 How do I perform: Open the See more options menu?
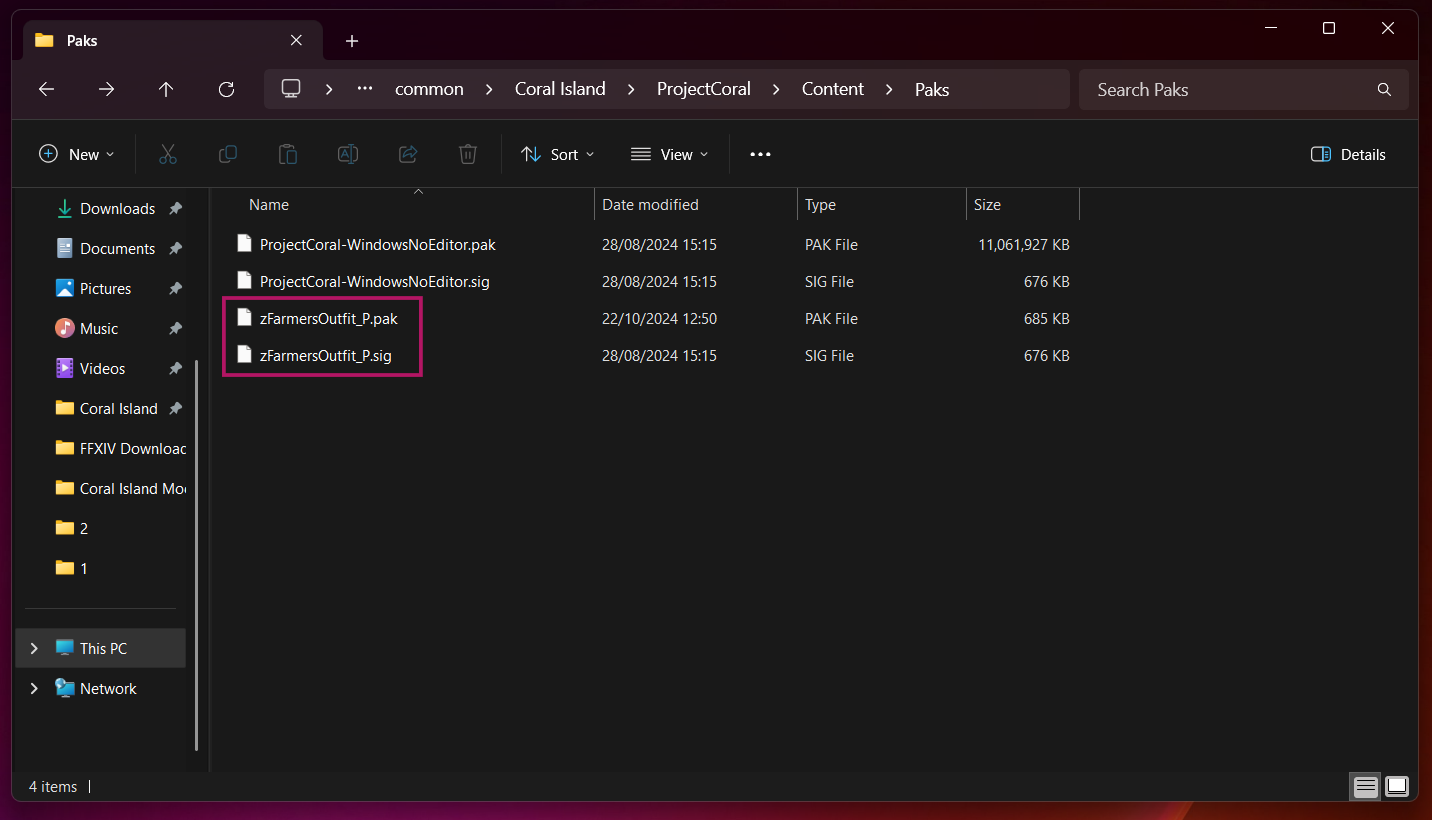760,154
